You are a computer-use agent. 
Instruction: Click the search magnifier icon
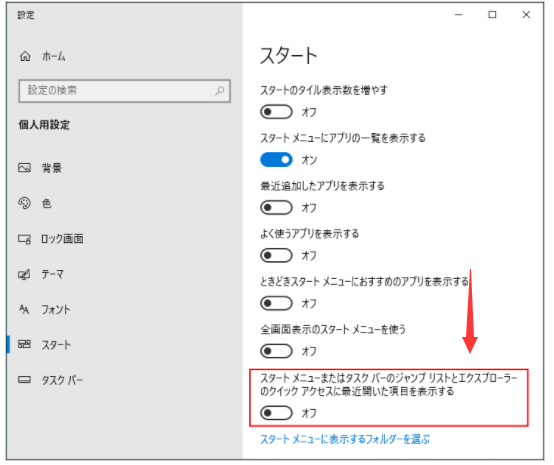tap(219, 91)
